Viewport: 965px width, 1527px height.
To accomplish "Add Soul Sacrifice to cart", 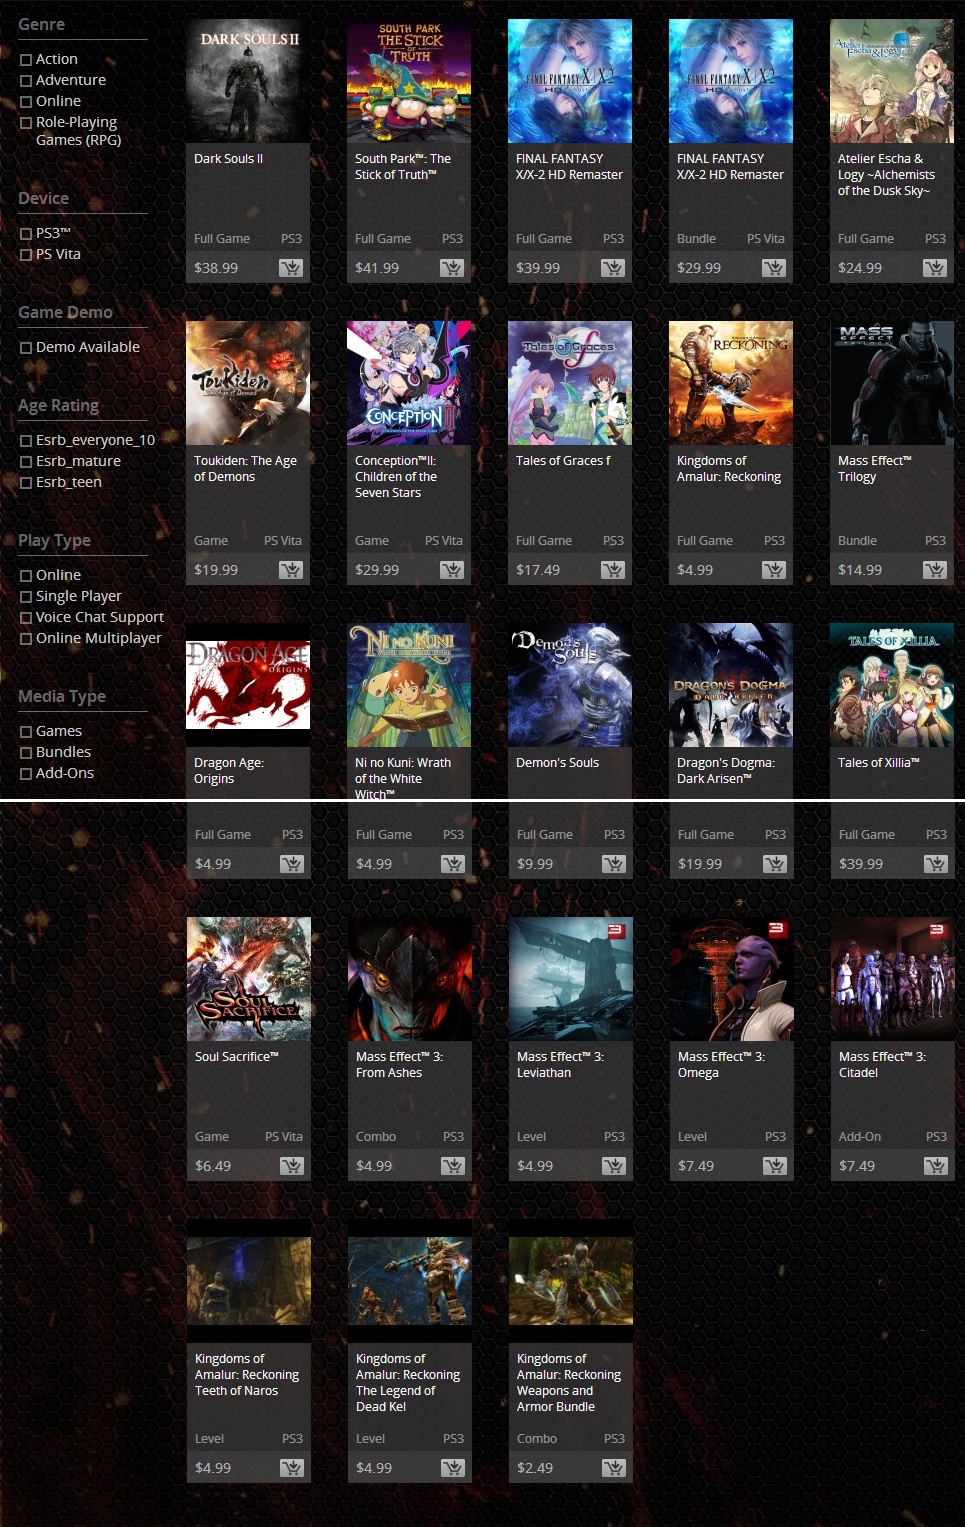I will pos(292,1166).
